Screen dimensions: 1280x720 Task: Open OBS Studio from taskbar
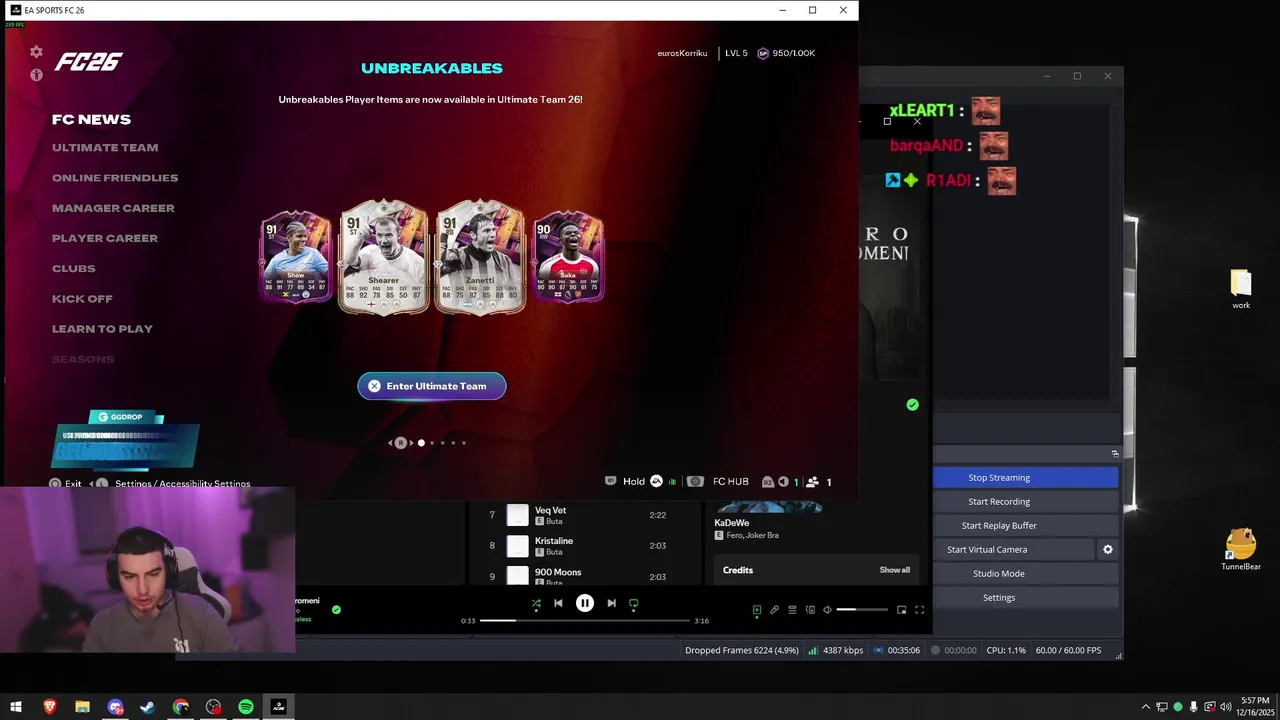pos(213,707)
